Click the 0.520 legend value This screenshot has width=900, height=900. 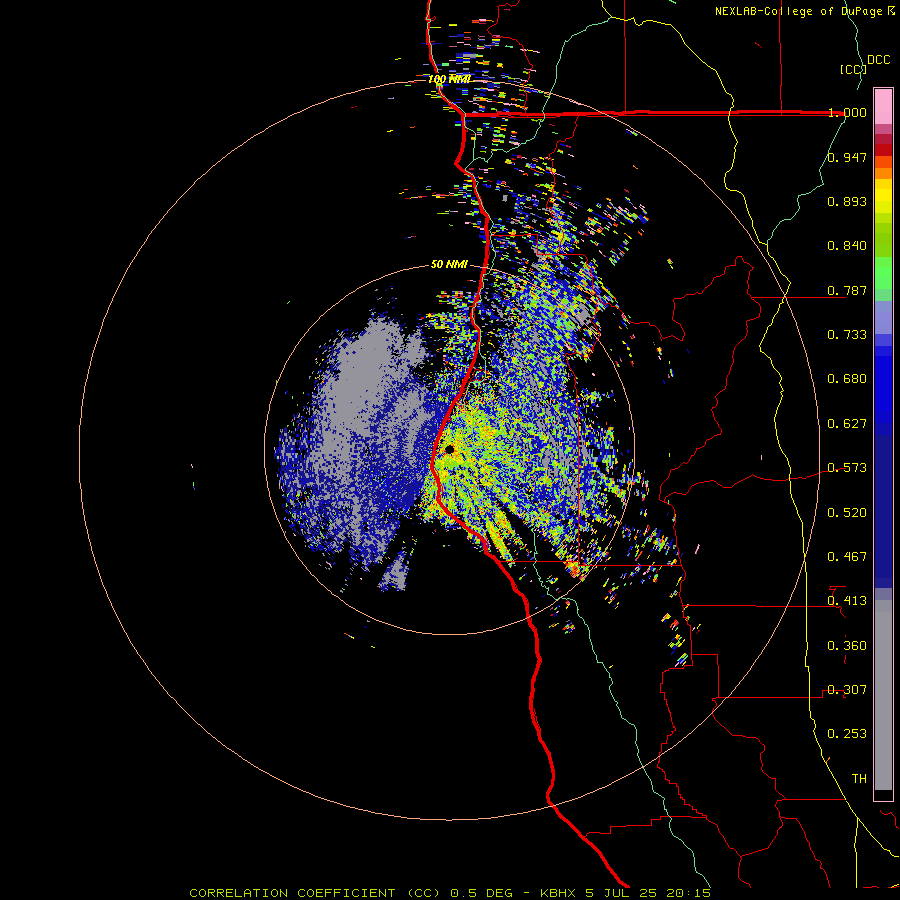point(847,513)
